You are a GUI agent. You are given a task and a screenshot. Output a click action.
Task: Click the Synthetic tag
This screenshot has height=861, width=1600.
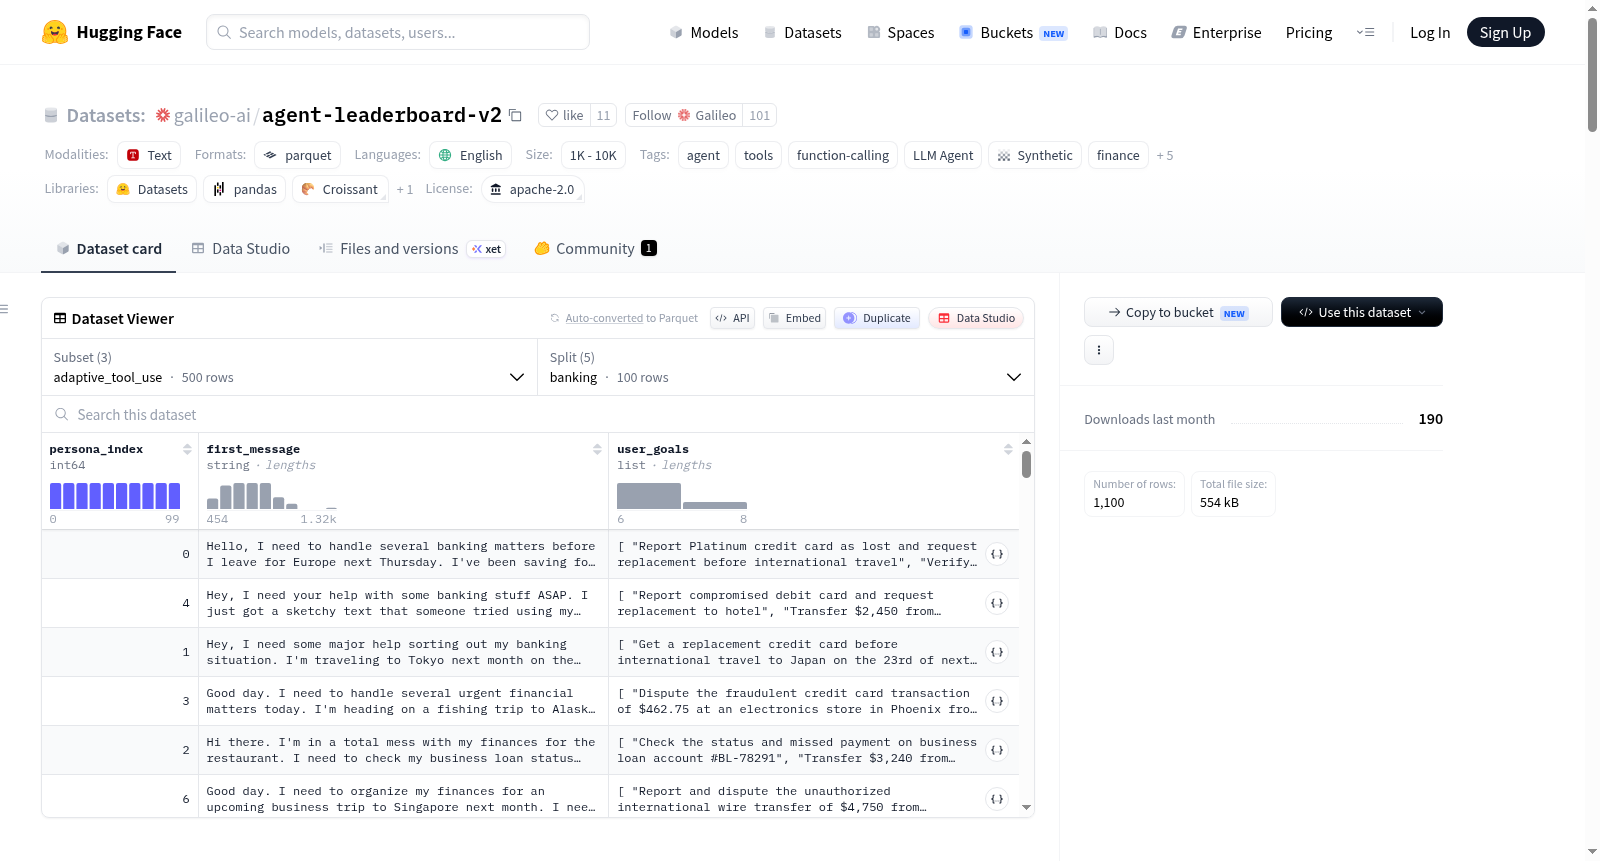tap(1035, 155)
